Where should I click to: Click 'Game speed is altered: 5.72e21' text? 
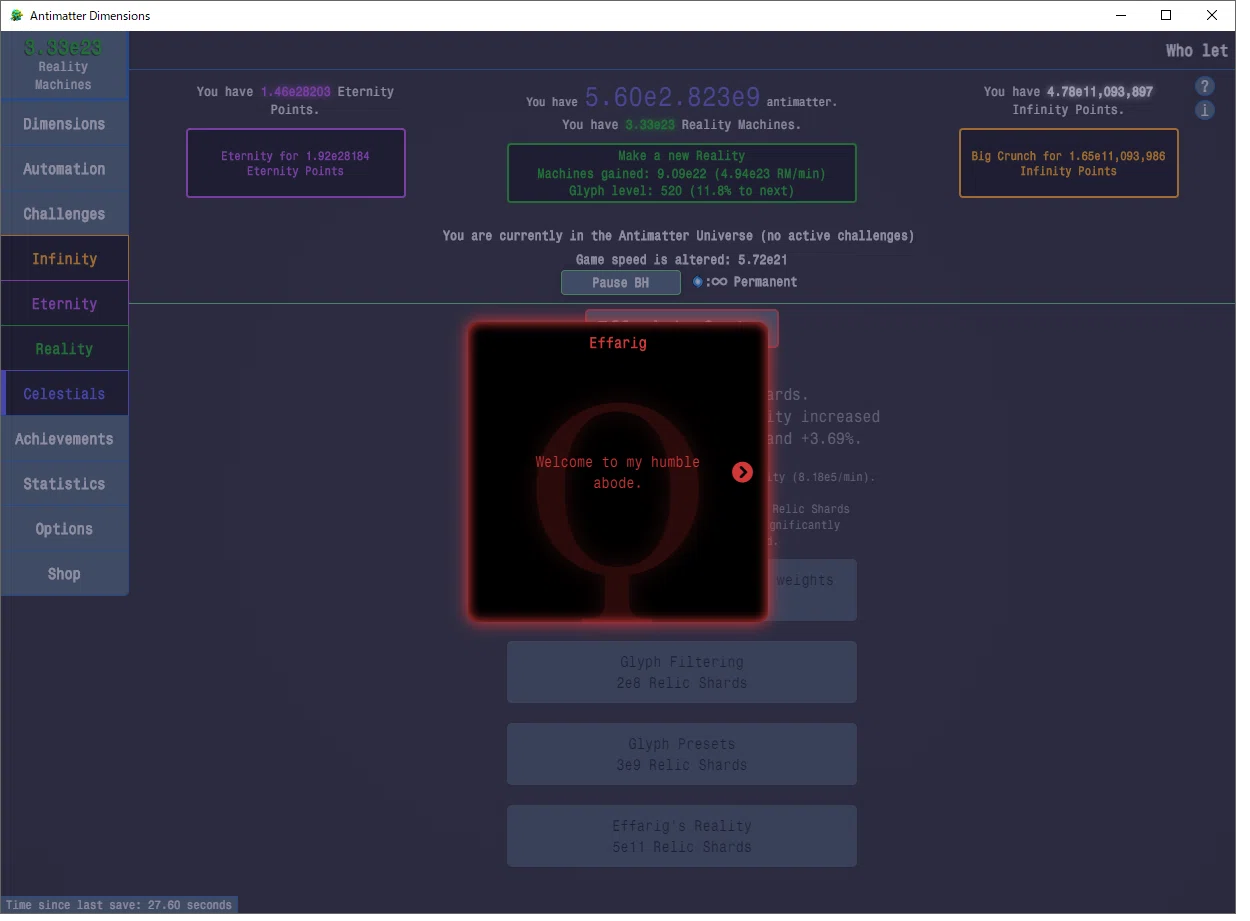[x=681, y=259]
